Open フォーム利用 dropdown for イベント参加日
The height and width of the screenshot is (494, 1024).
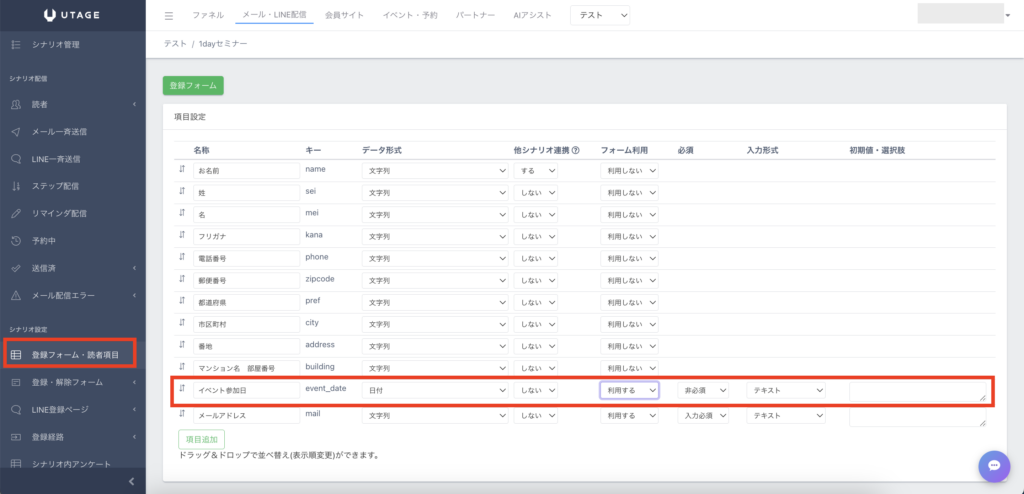629,390
